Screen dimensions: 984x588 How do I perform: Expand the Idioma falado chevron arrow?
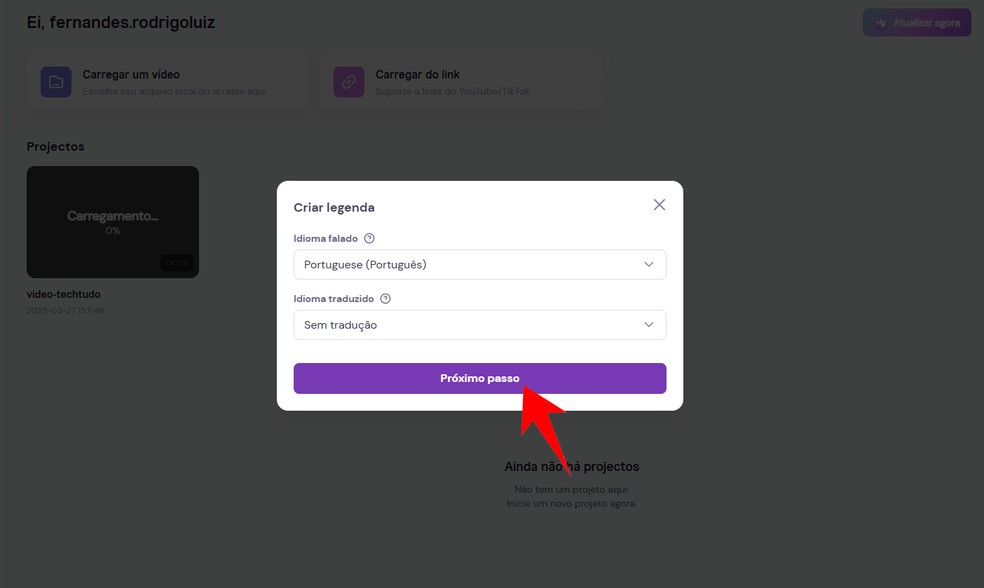click(x=649, y=265)
